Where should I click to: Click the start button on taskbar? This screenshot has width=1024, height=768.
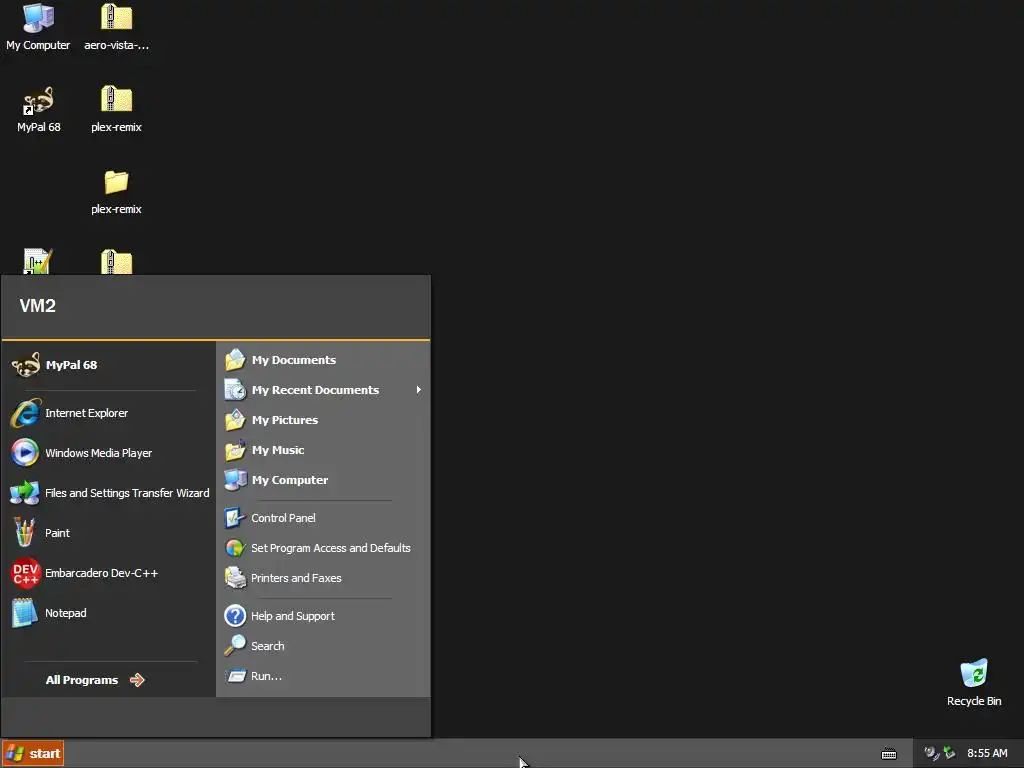pyautogui.click(x=33, y=754)
